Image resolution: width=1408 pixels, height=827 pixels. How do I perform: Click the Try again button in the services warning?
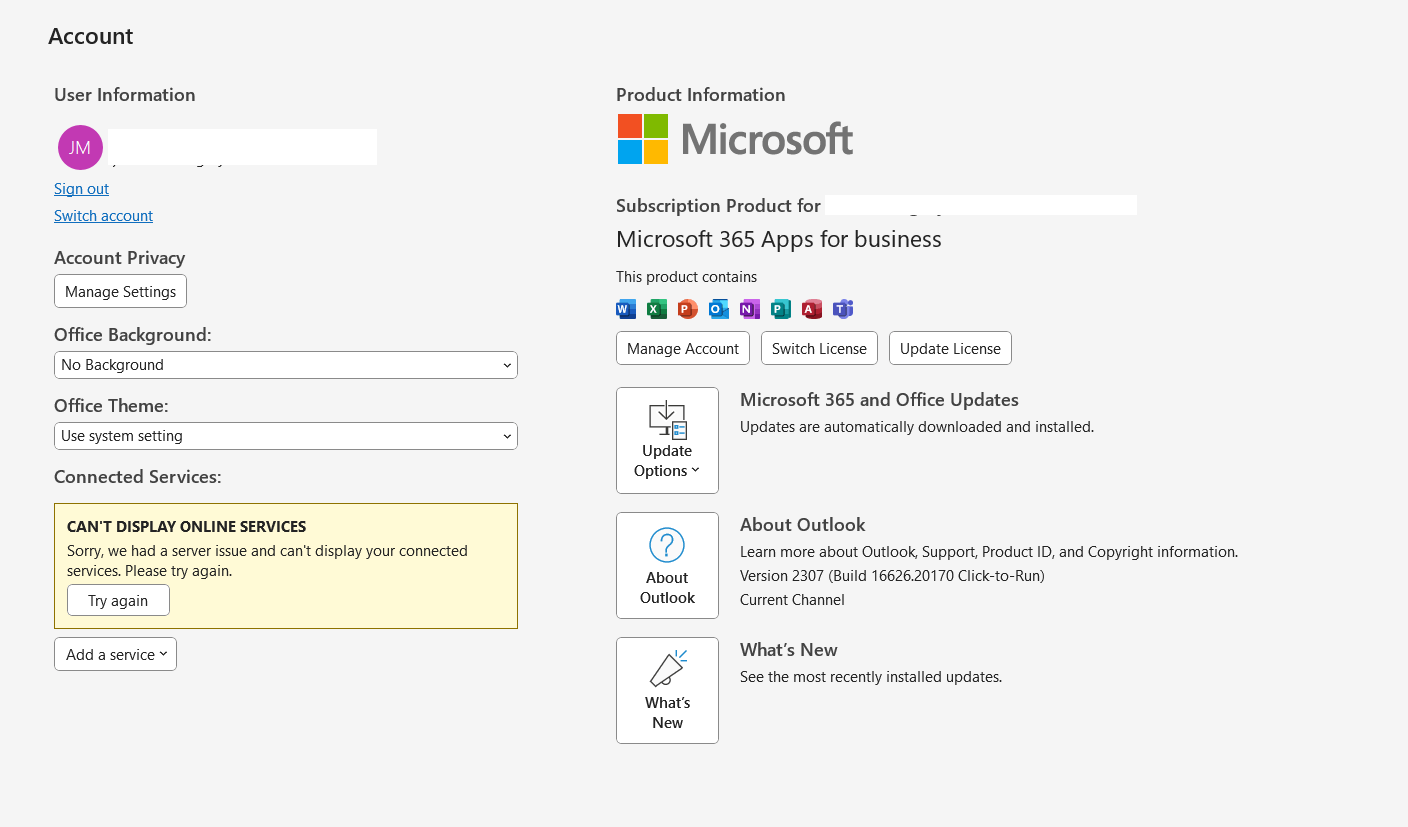[x=118, y=600]
